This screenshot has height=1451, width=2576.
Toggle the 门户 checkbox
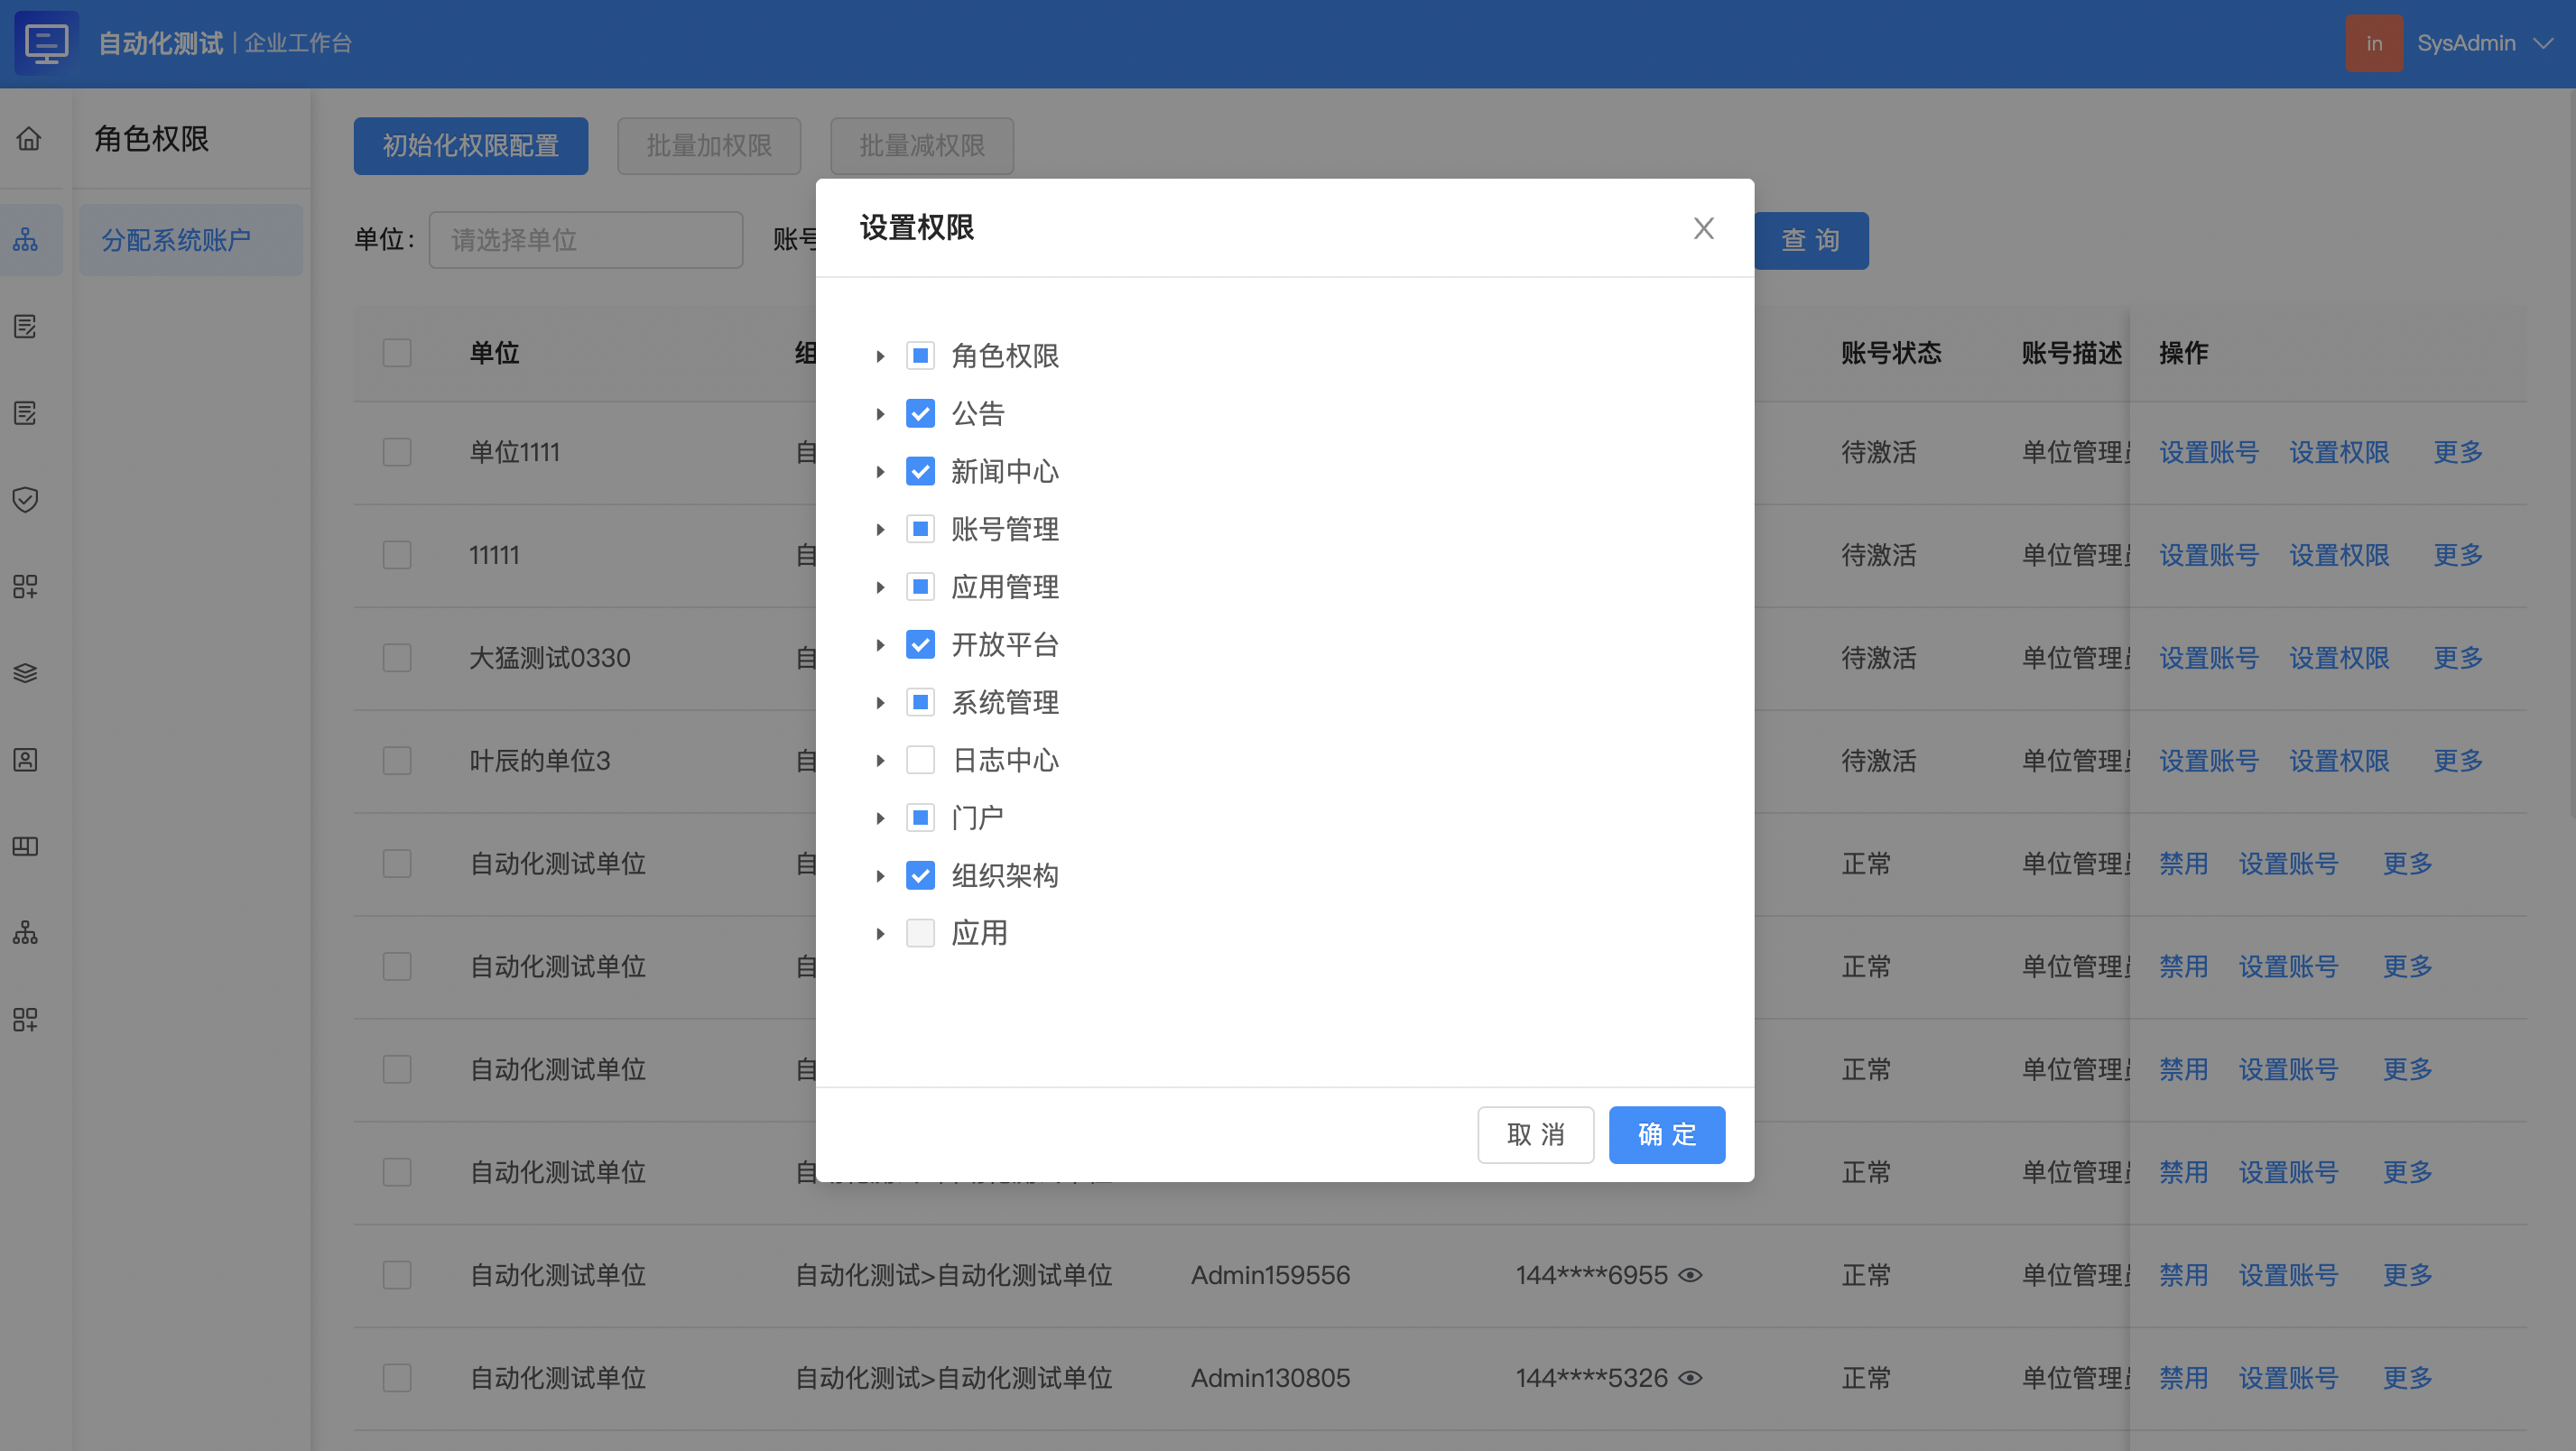[x=920, y=818]
